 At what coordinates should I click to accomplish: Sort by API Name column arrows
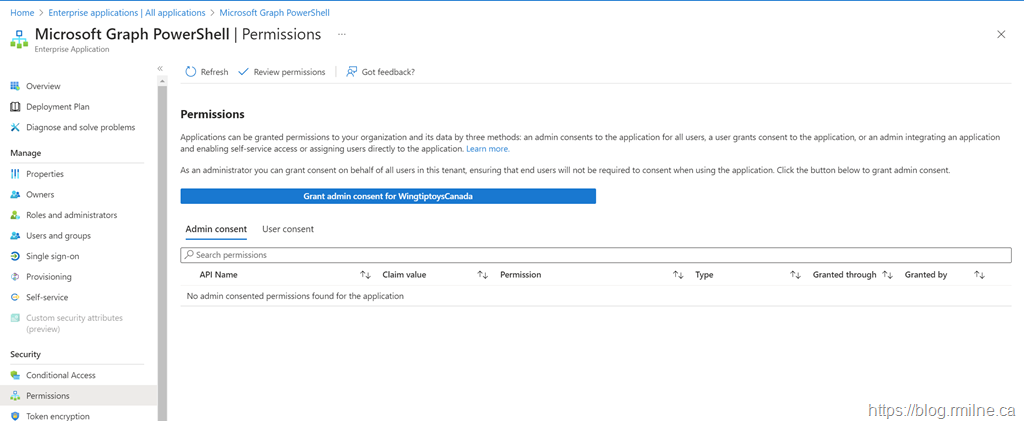[x=365, y=274]
